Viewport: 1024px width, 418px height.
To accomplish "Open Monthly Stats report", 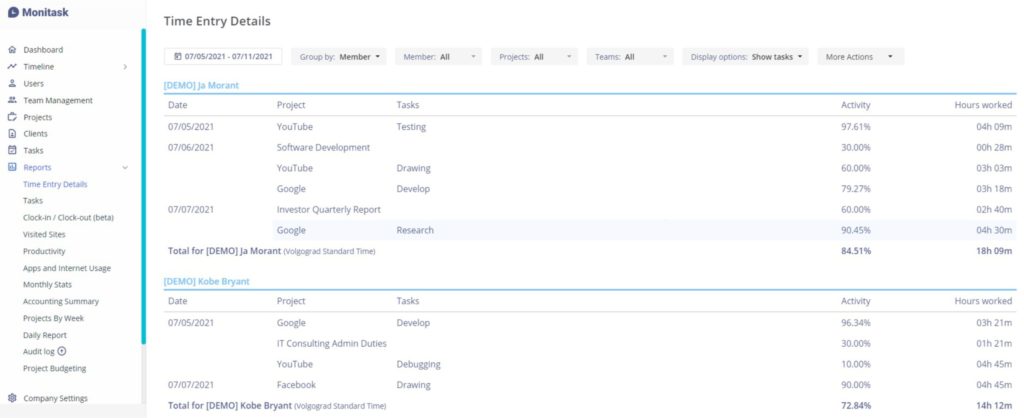I will click(x=47, y=285).
